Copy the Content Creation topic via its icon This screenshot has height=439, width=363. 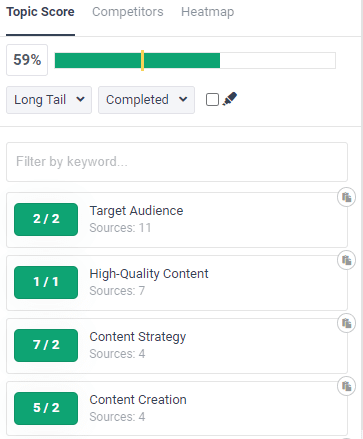coord(346,386)
